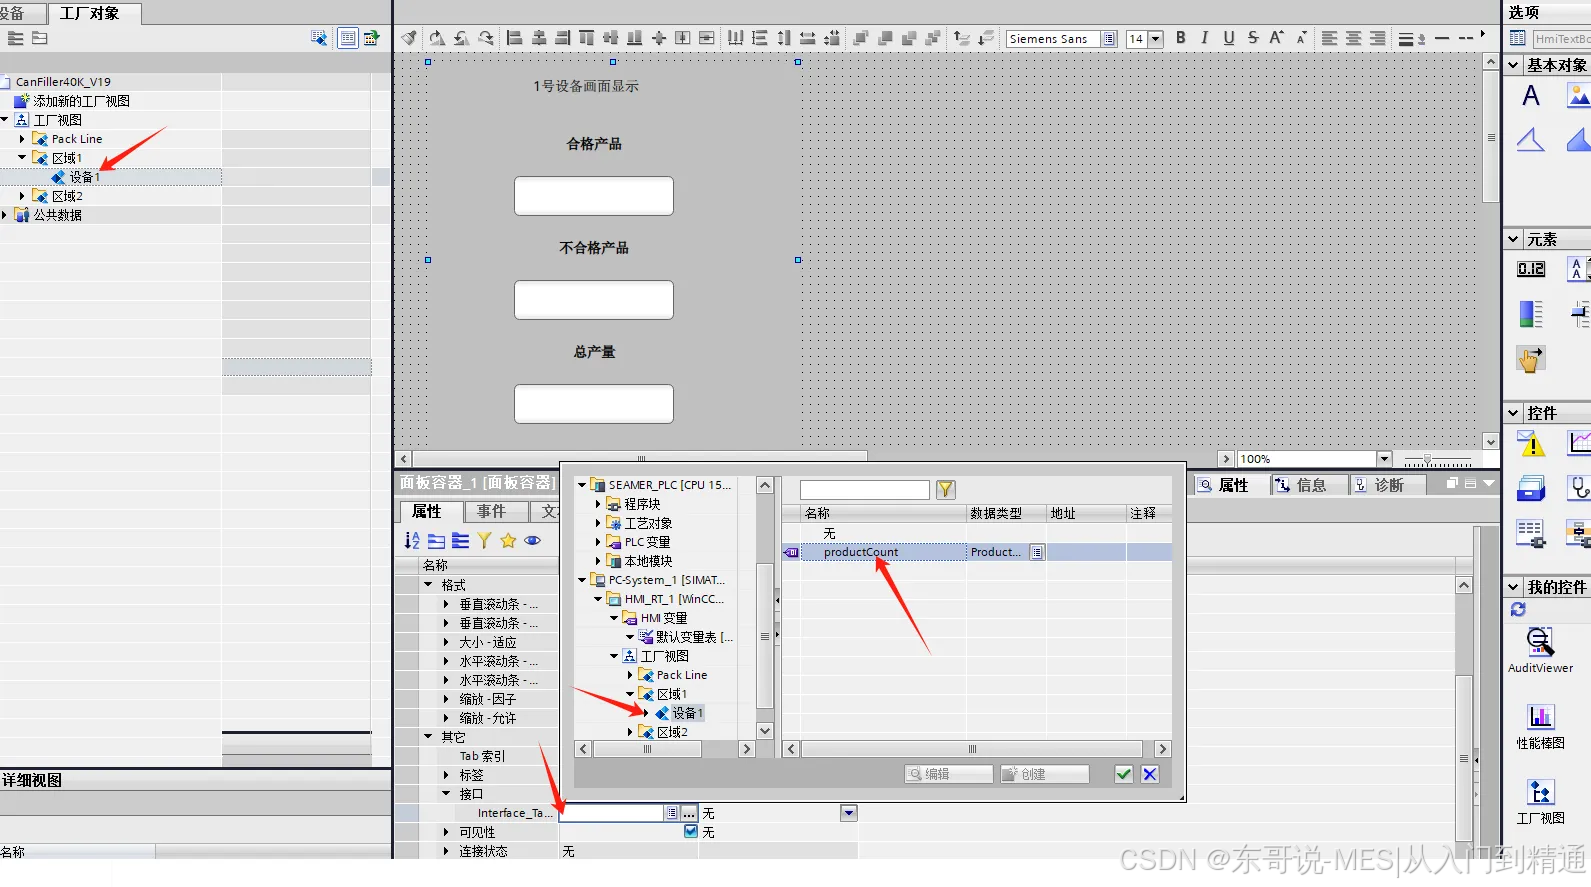Collapse the 基本对象 section
Image resolution: width=1591 pixels, height=887 pixels.
pos(1513,65)
